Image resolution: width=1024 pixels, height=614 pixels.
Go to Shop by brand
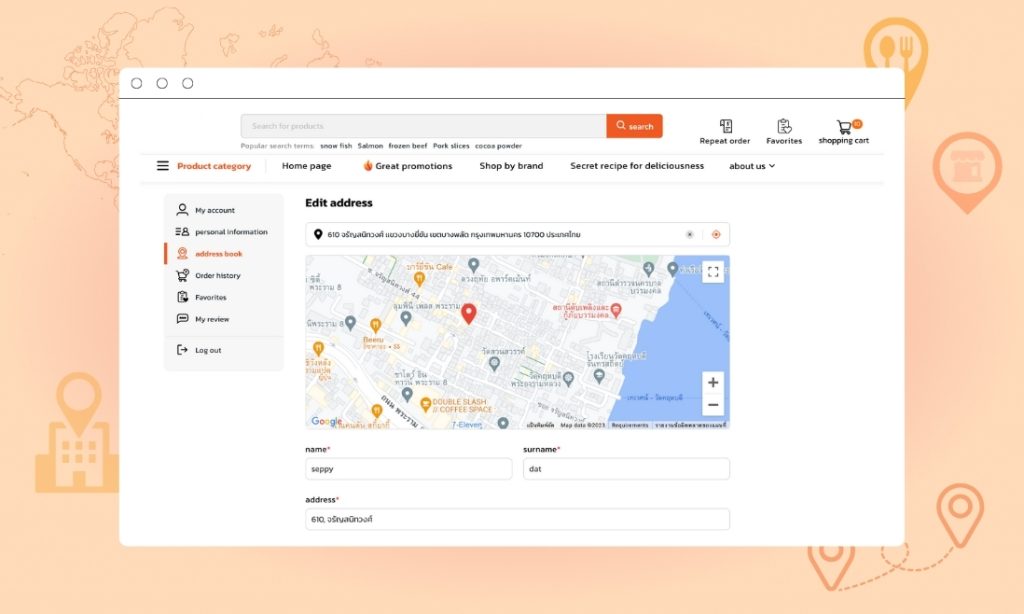(x=511, y=166)
